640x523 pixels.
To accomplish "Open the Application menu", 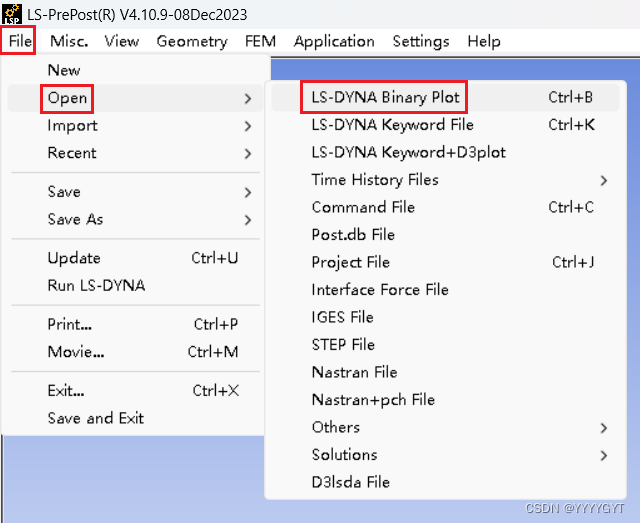I will tap(334, 41).
